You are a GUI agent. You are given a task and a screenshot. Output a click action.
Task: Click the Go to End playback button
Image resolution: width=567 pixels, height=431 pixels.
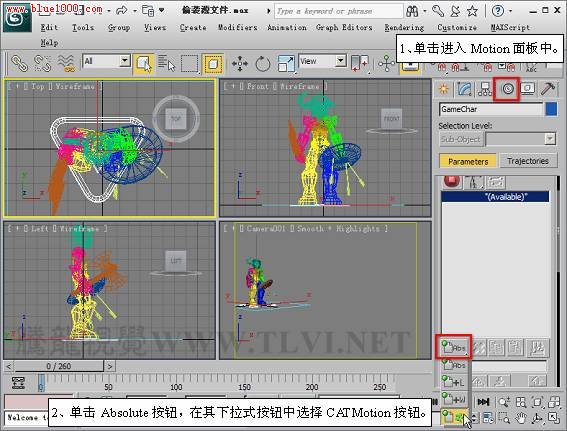pos(483,402)
